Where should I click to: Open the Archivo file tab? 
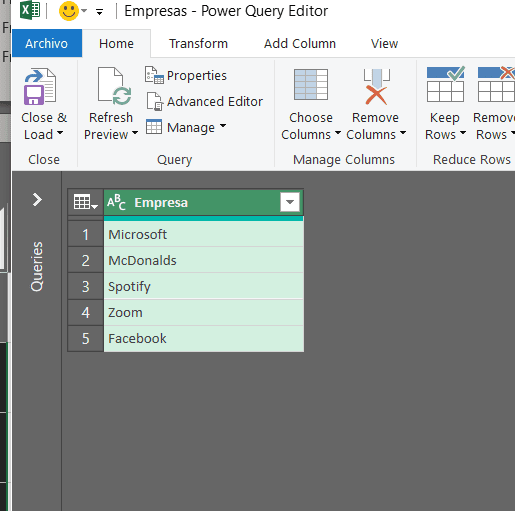pyautogui.click(x=47, y=43)
